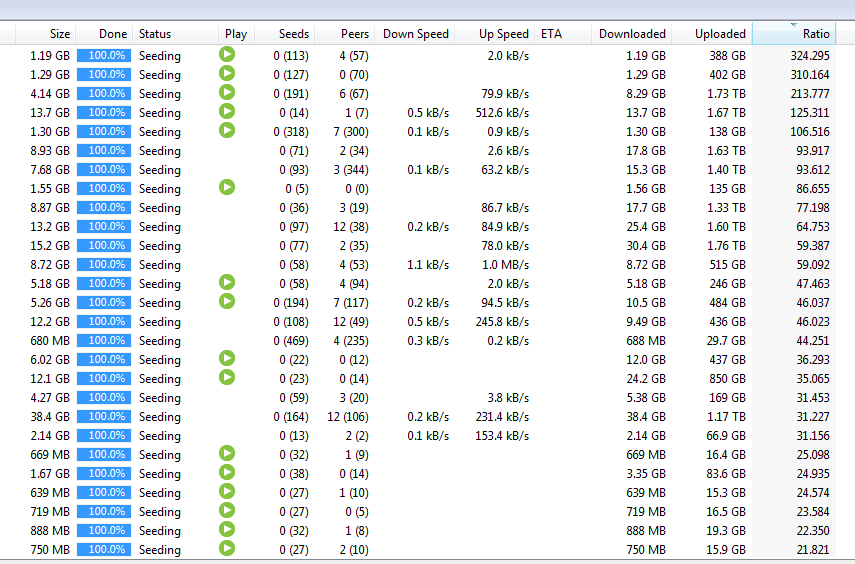
Task: Click the 3.35 GB downloaded cell
Action: (x=646, y=474)
